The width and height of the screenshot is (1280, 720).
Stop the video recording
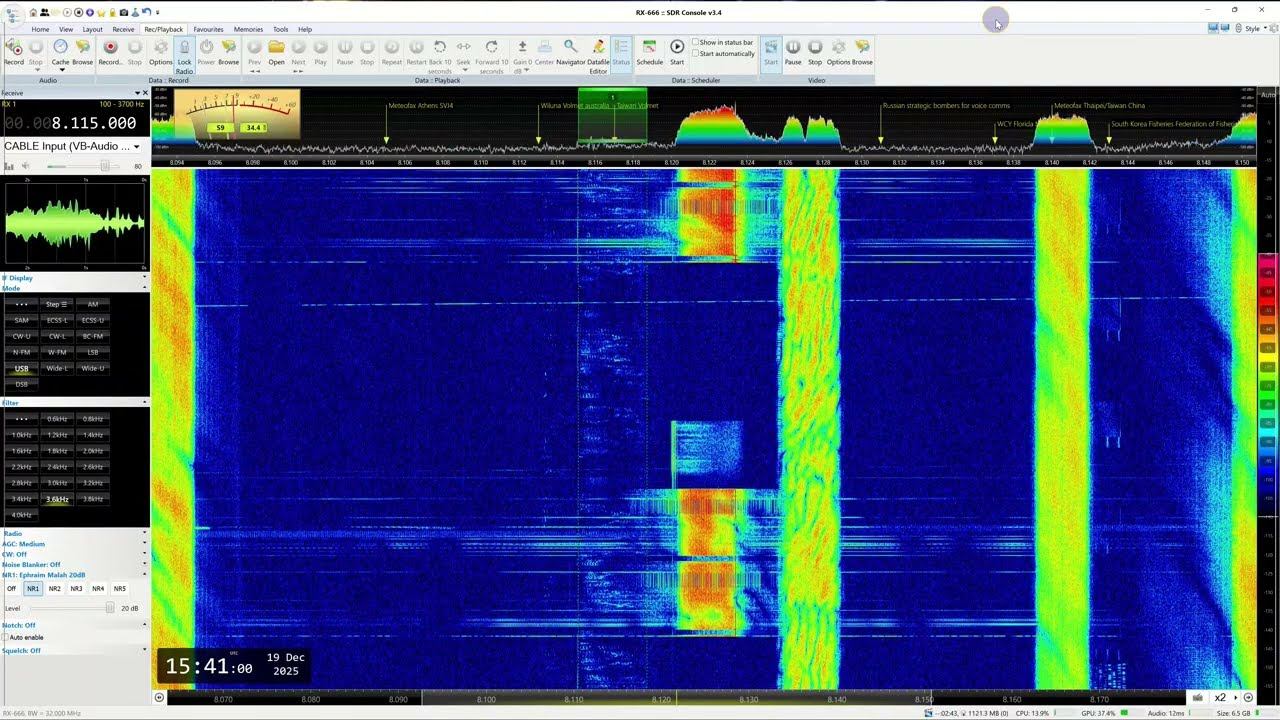tap(815, 52)
